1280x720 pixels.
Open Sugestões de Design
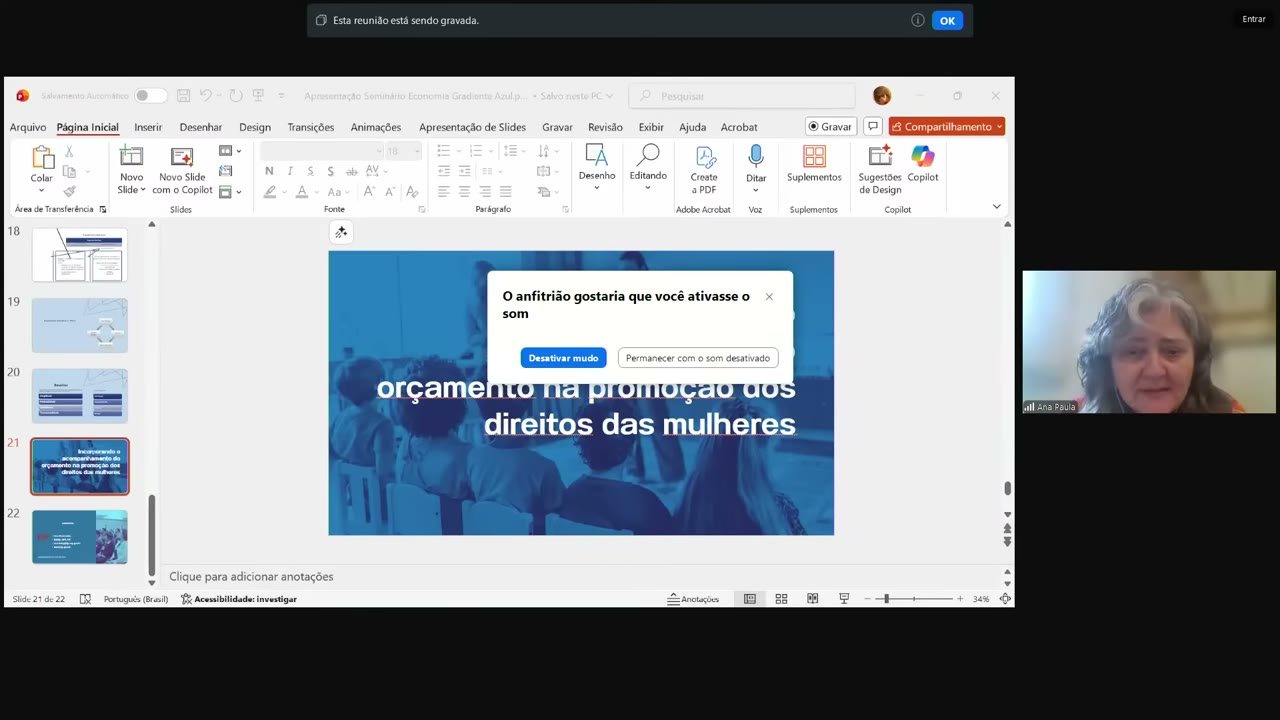[880, 169]
